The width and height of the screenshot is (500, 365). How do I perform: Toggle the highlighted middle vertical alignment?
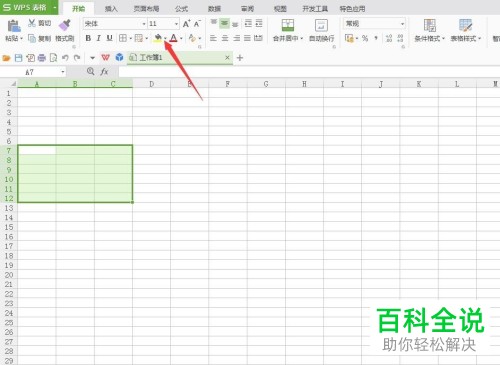point(224,23)
